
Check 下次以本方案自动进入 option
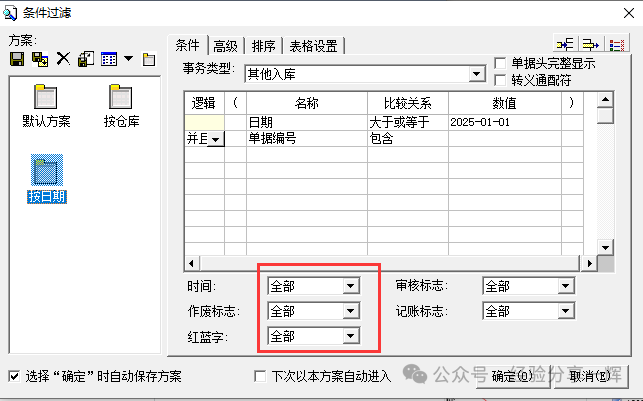pyautogui.click(x=260, y=377)
